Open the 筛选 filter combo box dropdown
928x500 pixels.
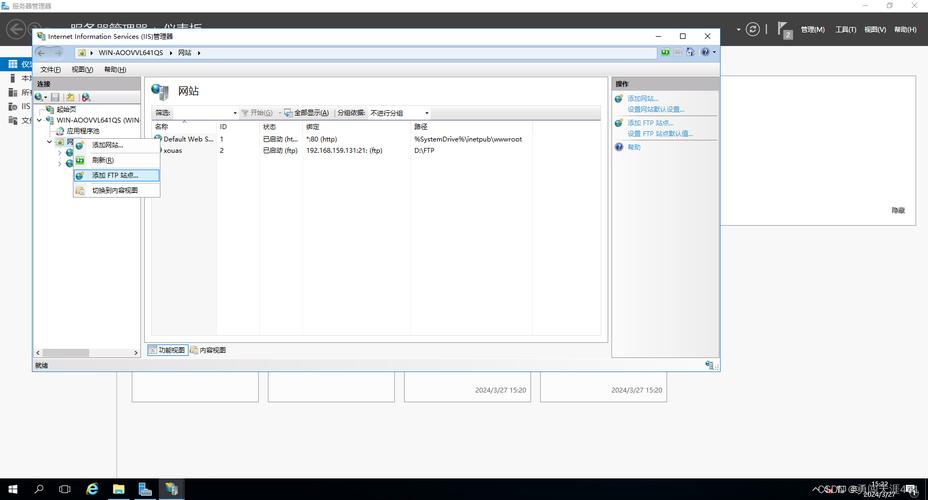[235, 113]
